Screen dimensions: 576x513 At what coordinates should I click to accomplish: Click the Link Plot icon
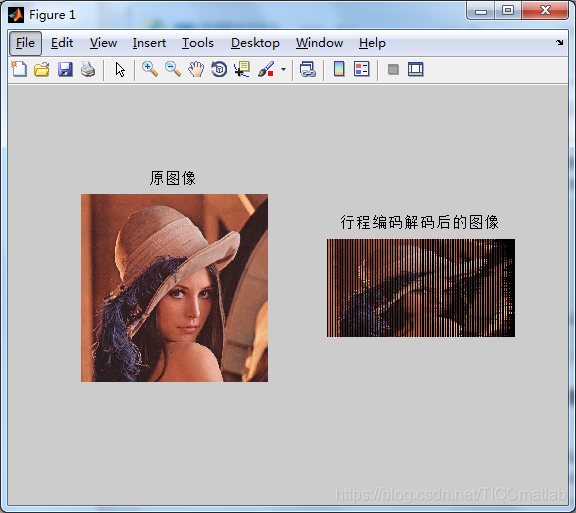click(x=307, y=69)
